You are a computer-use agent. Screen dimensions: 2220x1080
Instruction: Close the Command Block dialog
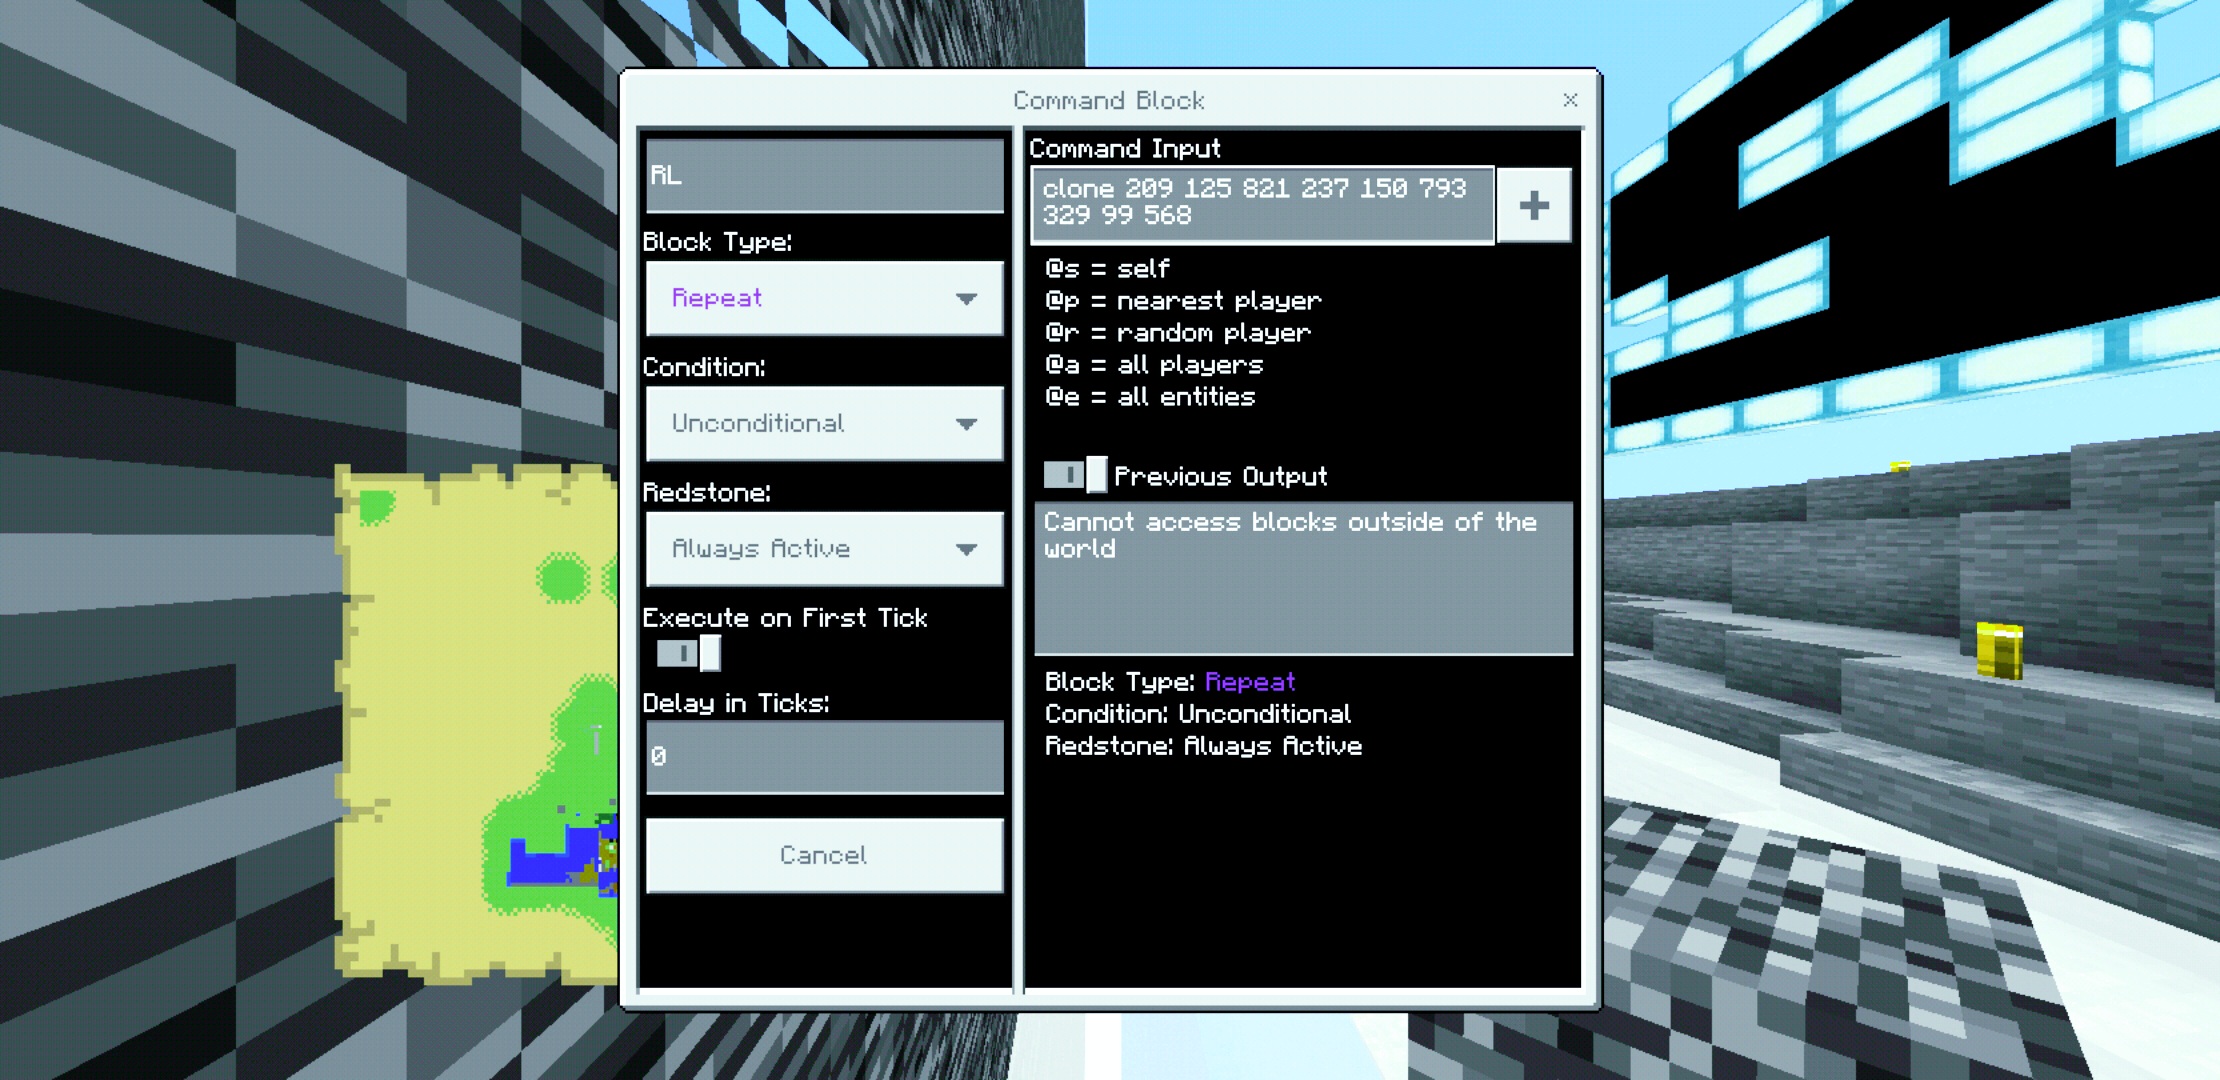coord(1570,100)
